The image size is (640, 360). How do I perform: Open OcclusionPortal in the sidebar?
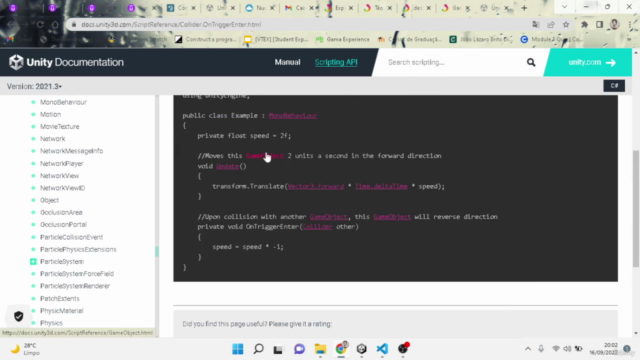(x=63, y=224)
